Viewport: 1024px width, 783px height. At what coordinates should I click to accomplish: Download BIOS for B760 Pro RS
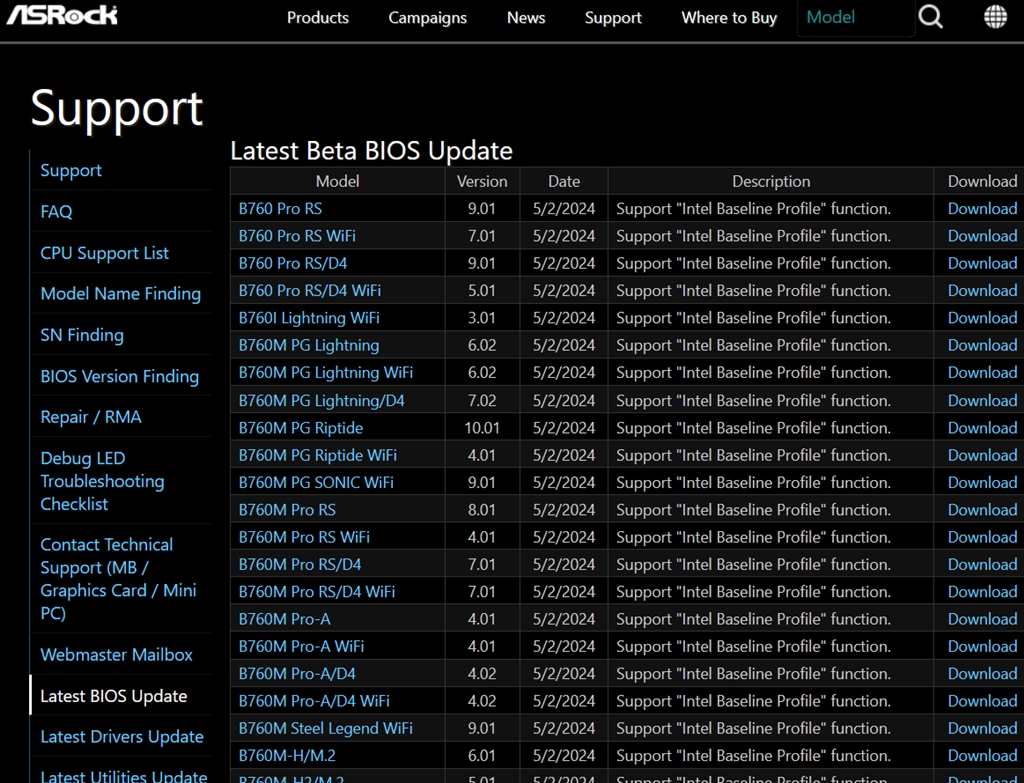982,208
